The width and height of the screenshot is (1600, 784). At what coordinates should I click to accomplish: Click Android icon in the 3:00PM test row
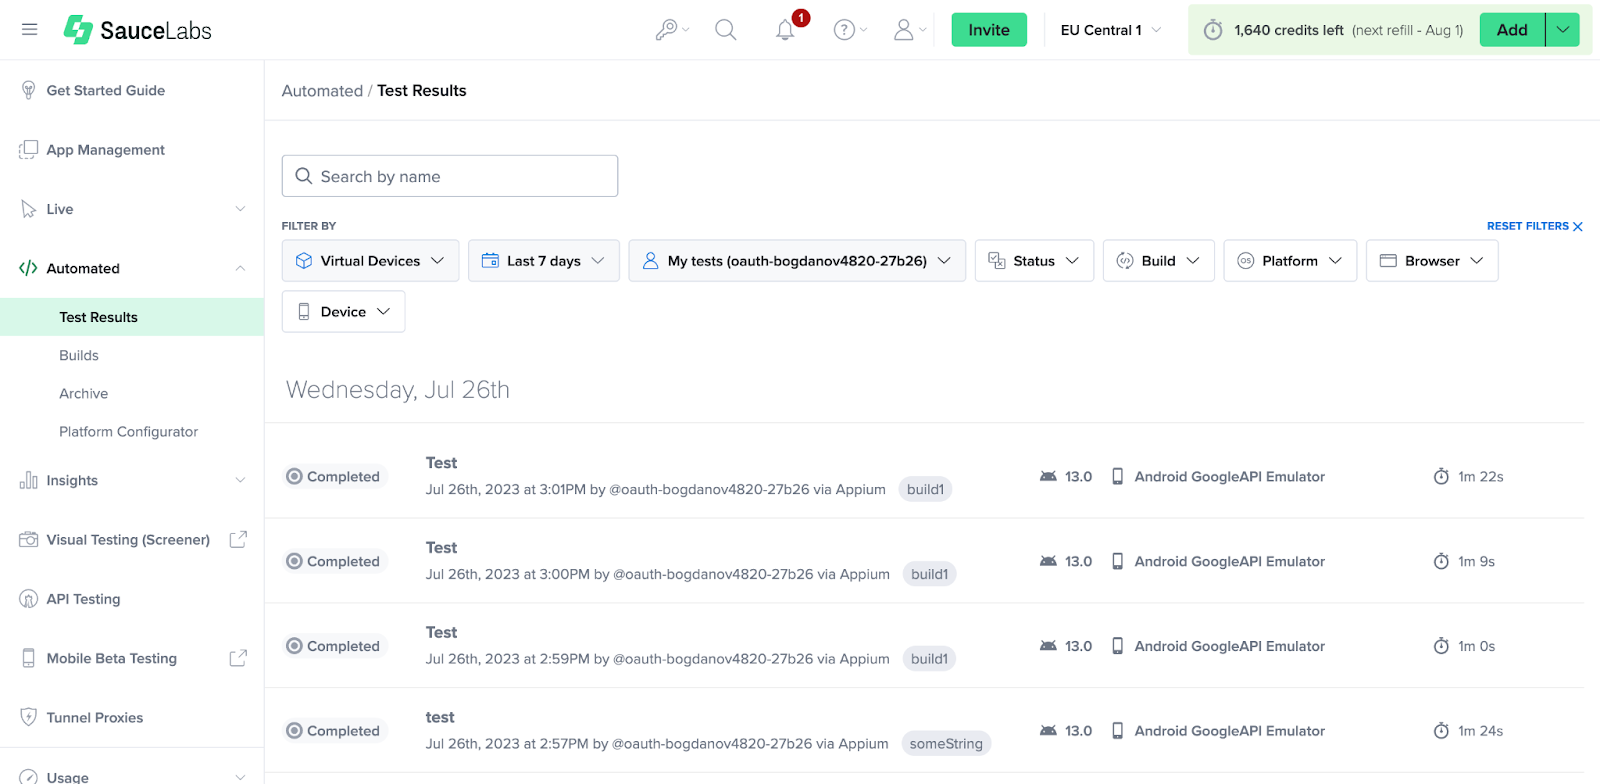click(1048, 561)
